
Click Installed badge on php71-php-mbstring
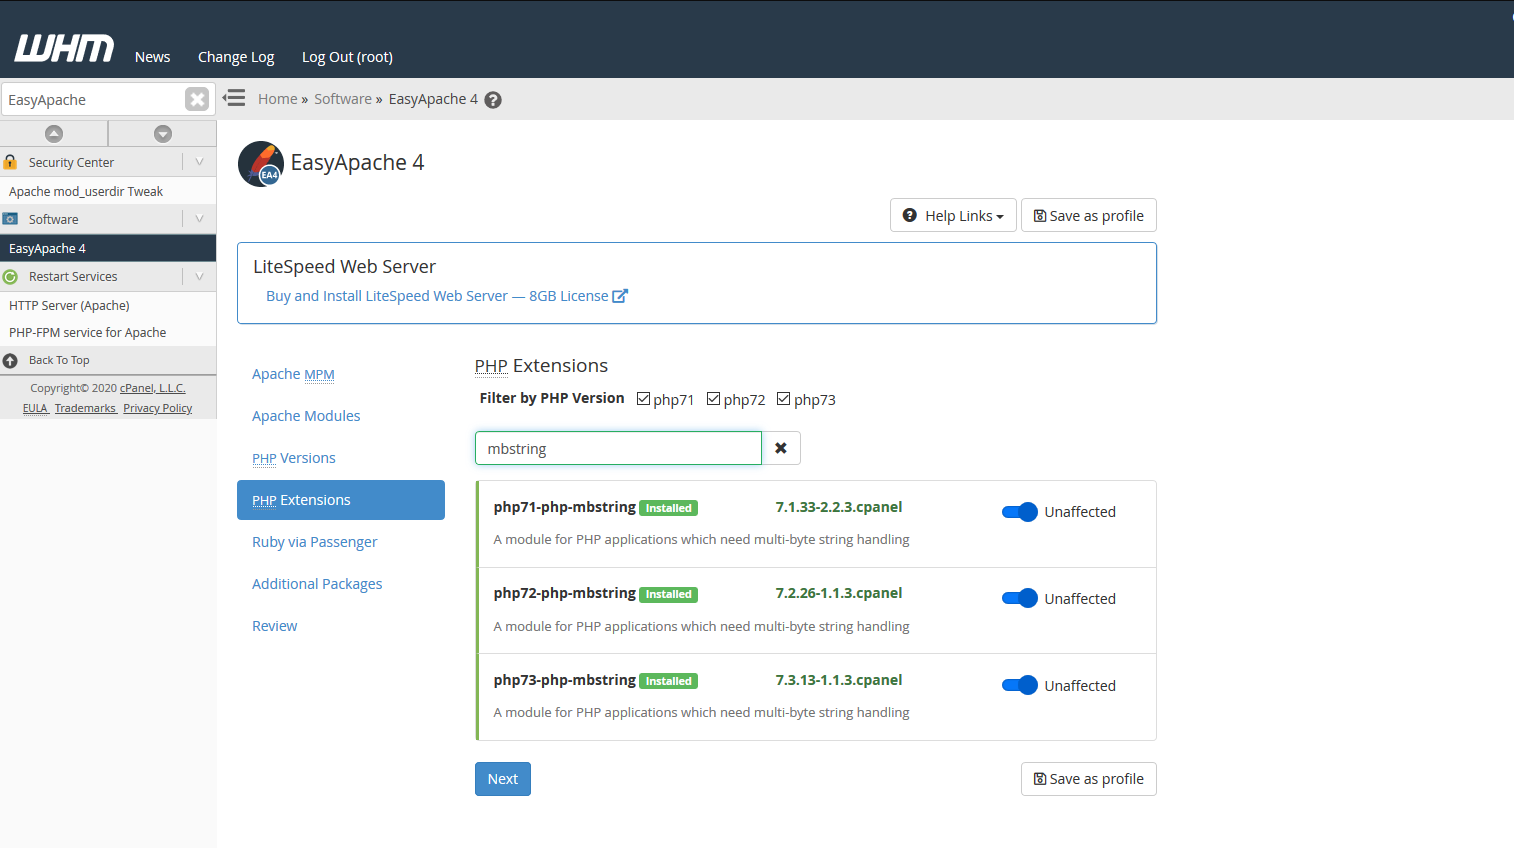tap(669, 508)
